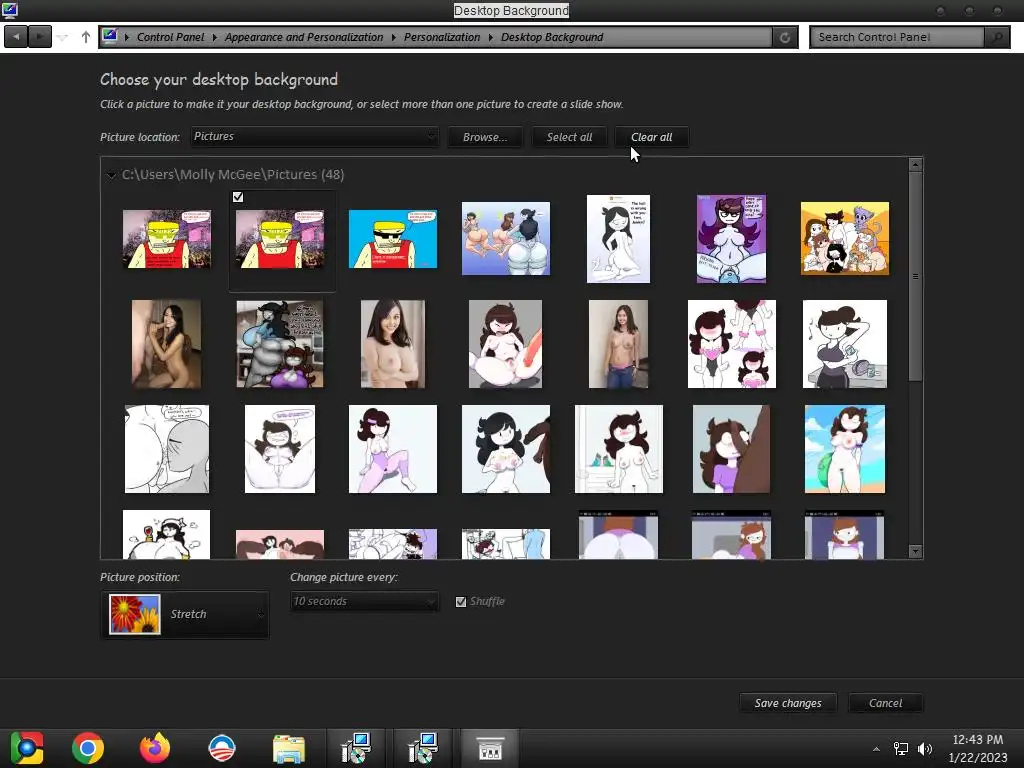Click the Cancel button
Screen dimensions: 1024x768
point(885,703)
